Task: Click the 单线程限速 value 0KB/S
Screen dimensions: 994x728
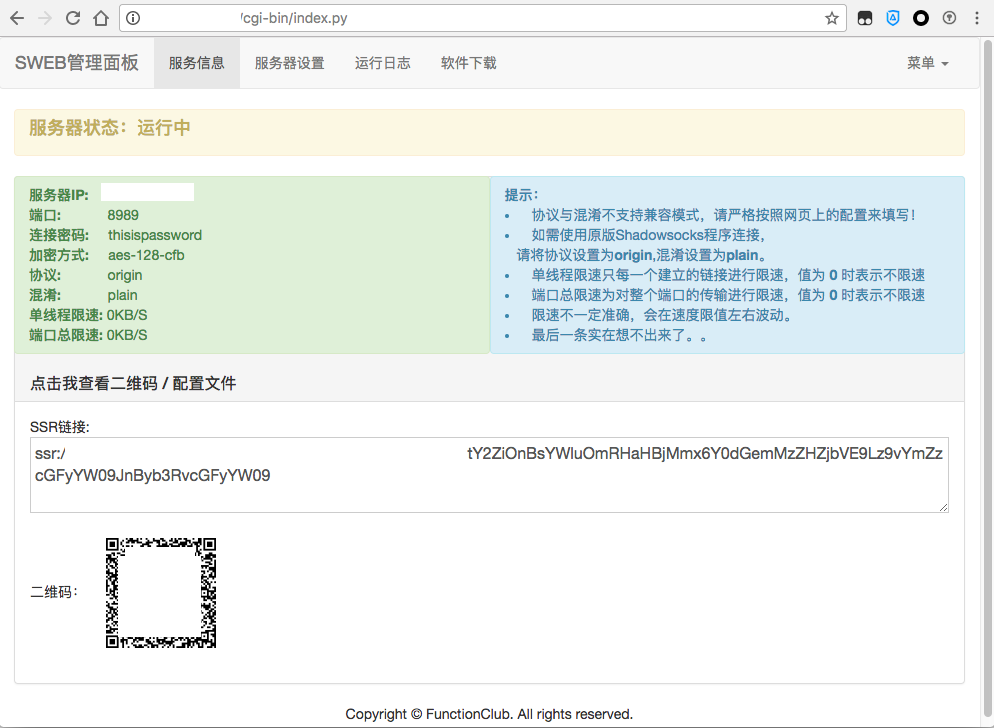Action: click(127, 315)
